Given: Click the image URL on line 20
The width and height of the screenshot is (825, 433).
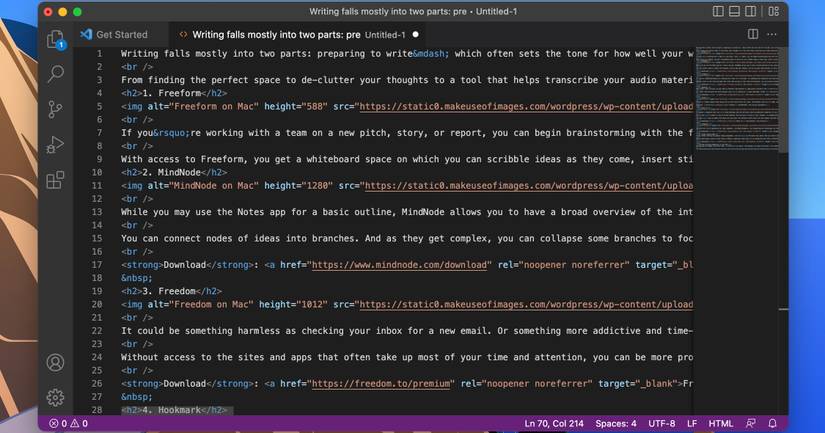Looking at the screenshot, I should click(x=526, y=305).
